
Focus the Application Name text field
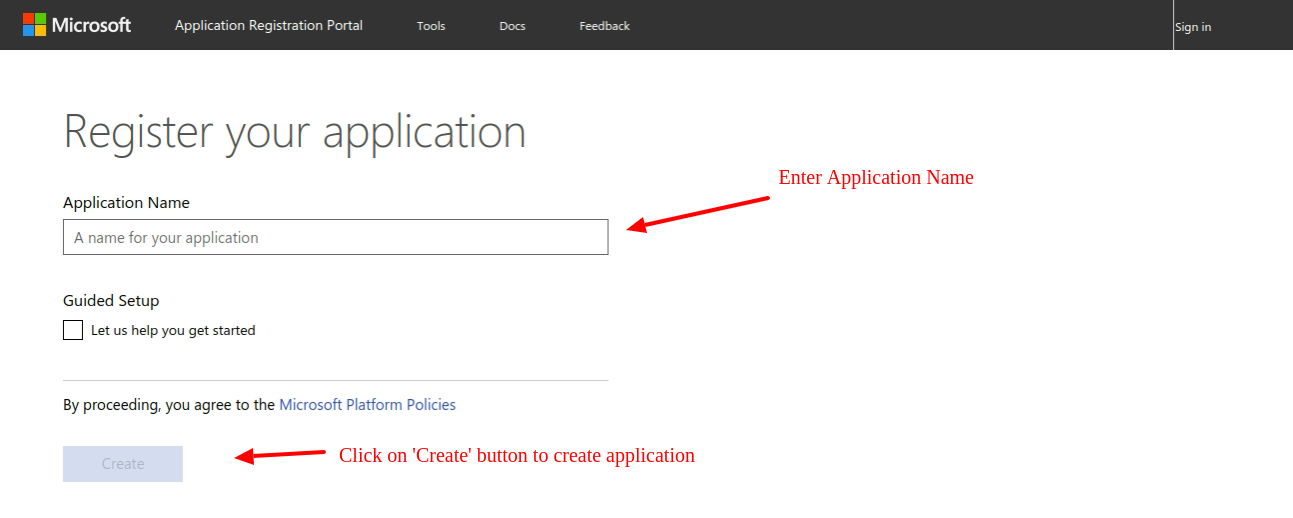click(x=335, y=237)
